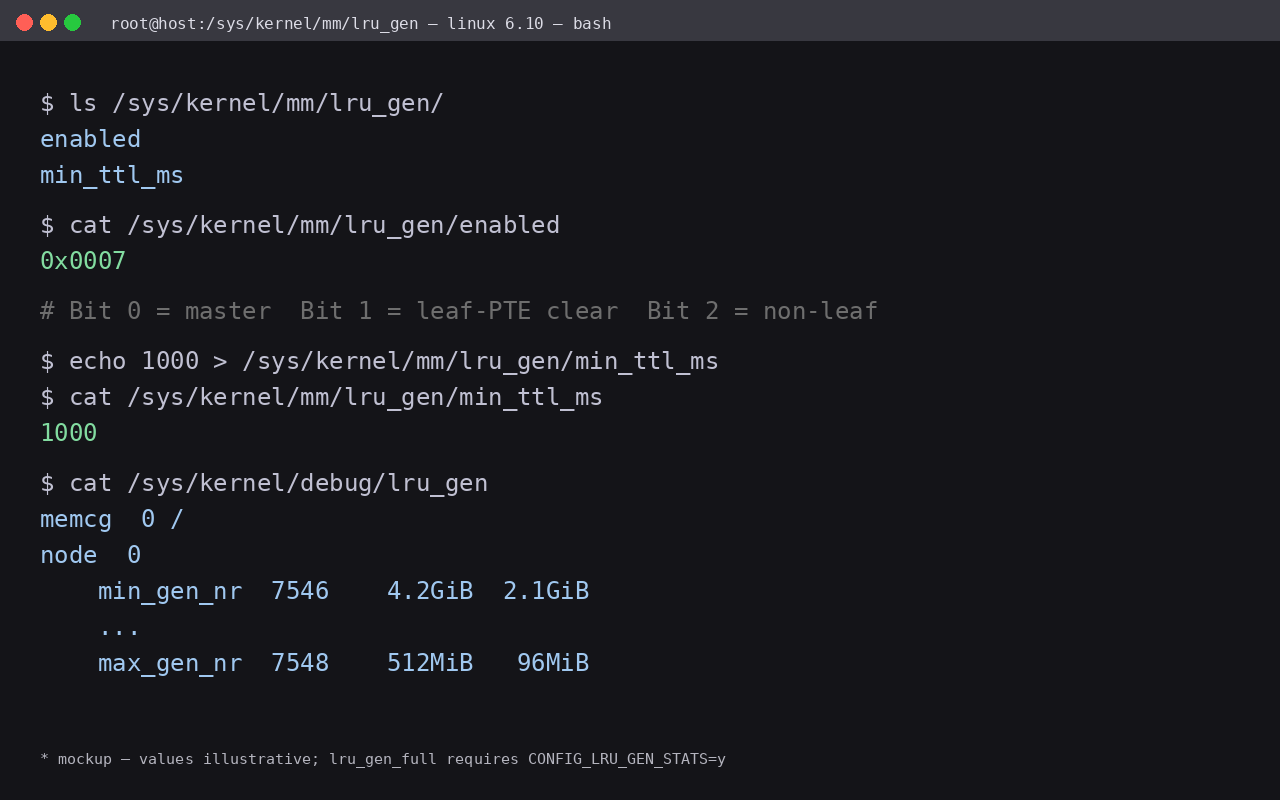Click the 'min_gen_nr' label
The image size is (1280, 800).
point(170,591)
